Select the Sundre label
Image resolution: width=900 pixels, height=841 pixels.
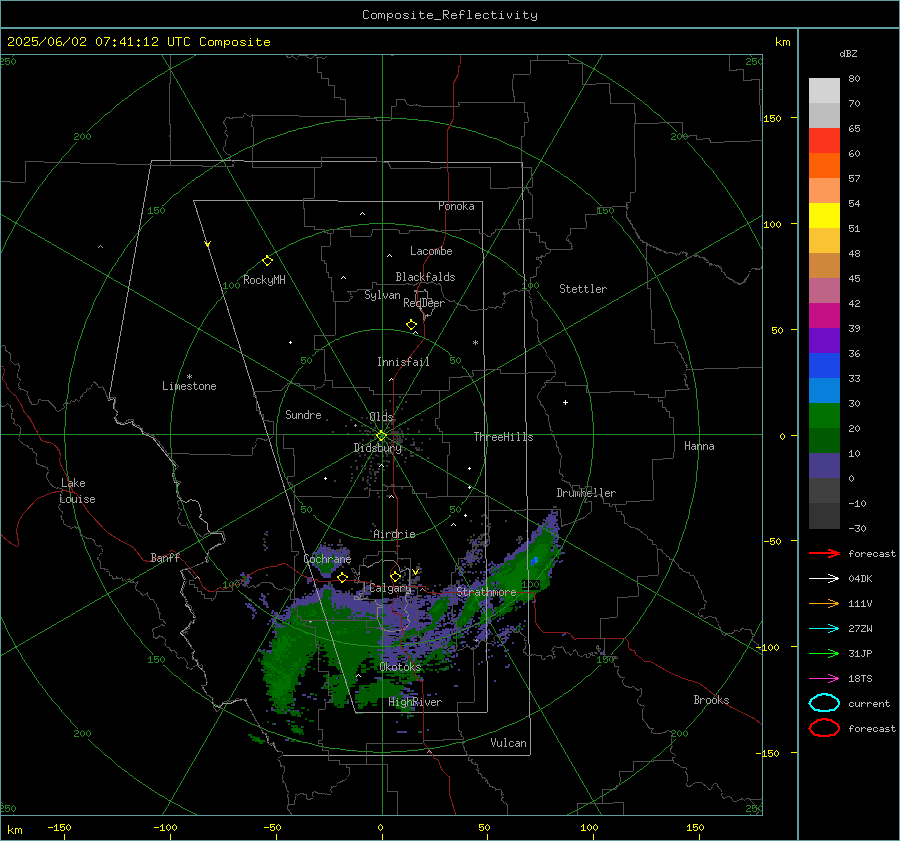(303, 414)
